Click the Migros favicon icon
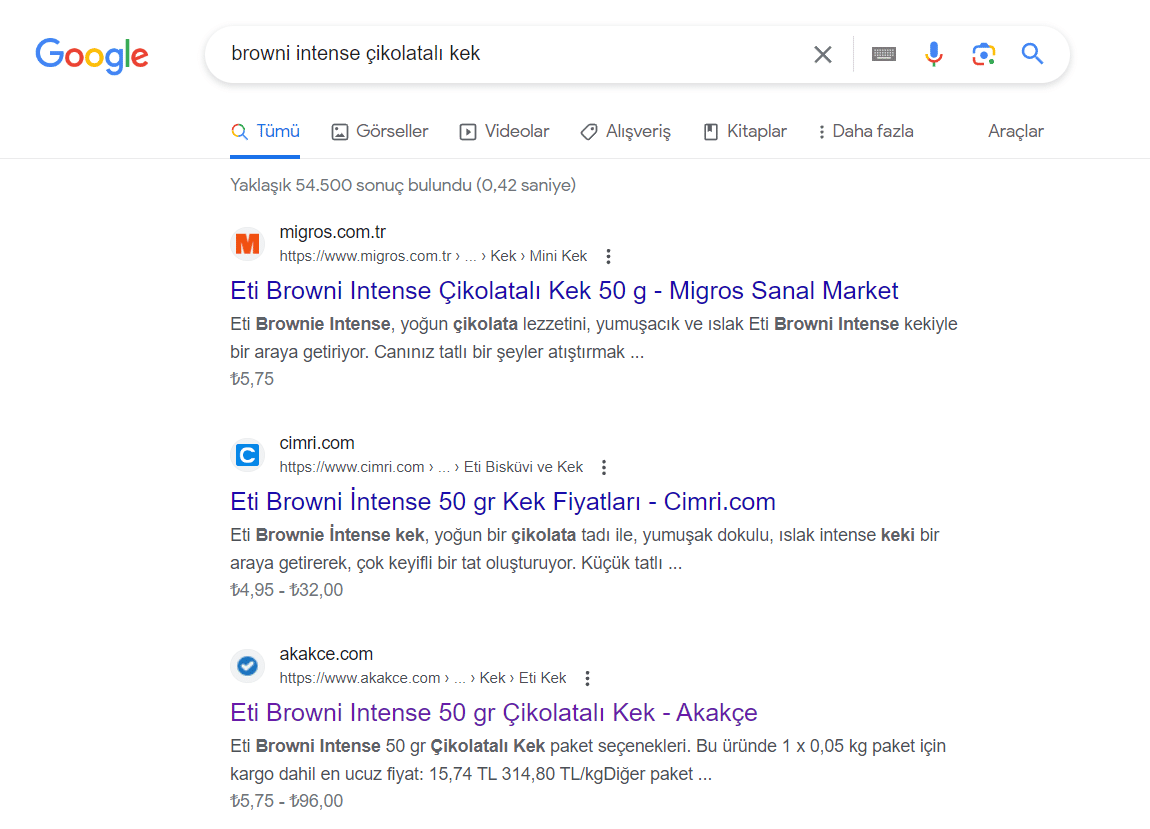This screenshot has height=829, width=1150. (247, 244)
